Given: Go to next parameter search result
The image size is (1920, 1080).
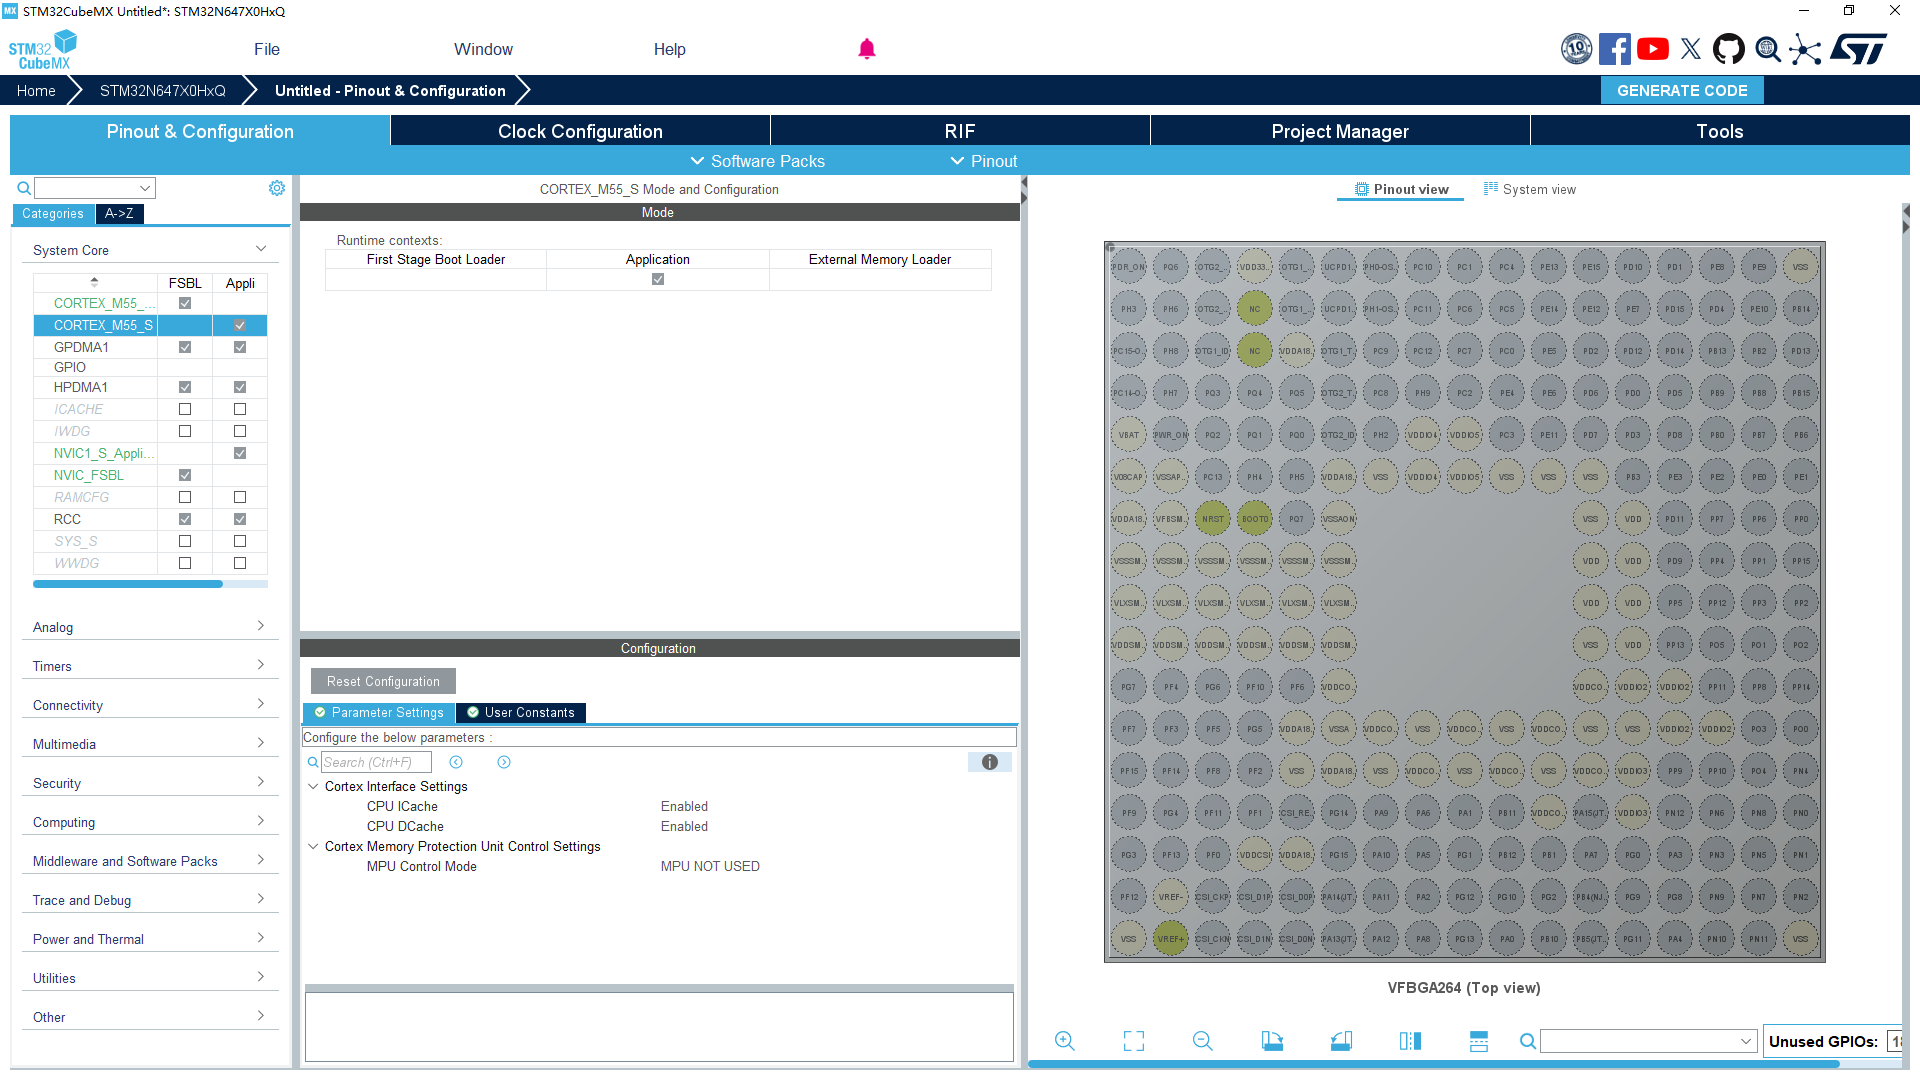Looking at the screenshot, I should (504, 762).
